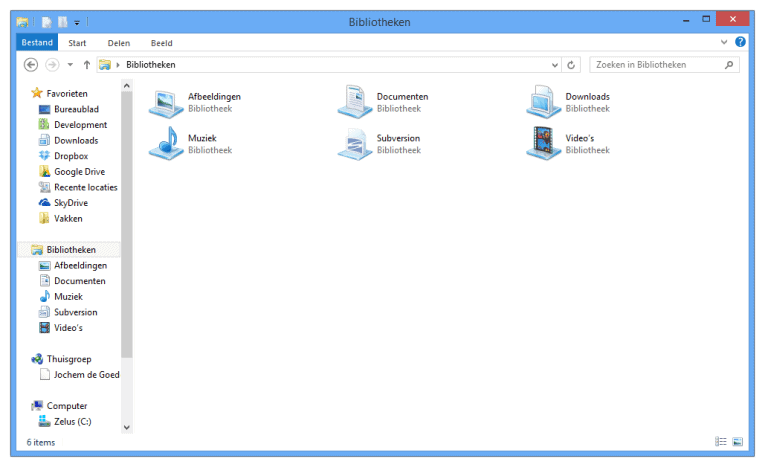The height and width of the screenshot is (470, 768).
Task: Go up one level with up arrow
Action: tap(87, 65)
